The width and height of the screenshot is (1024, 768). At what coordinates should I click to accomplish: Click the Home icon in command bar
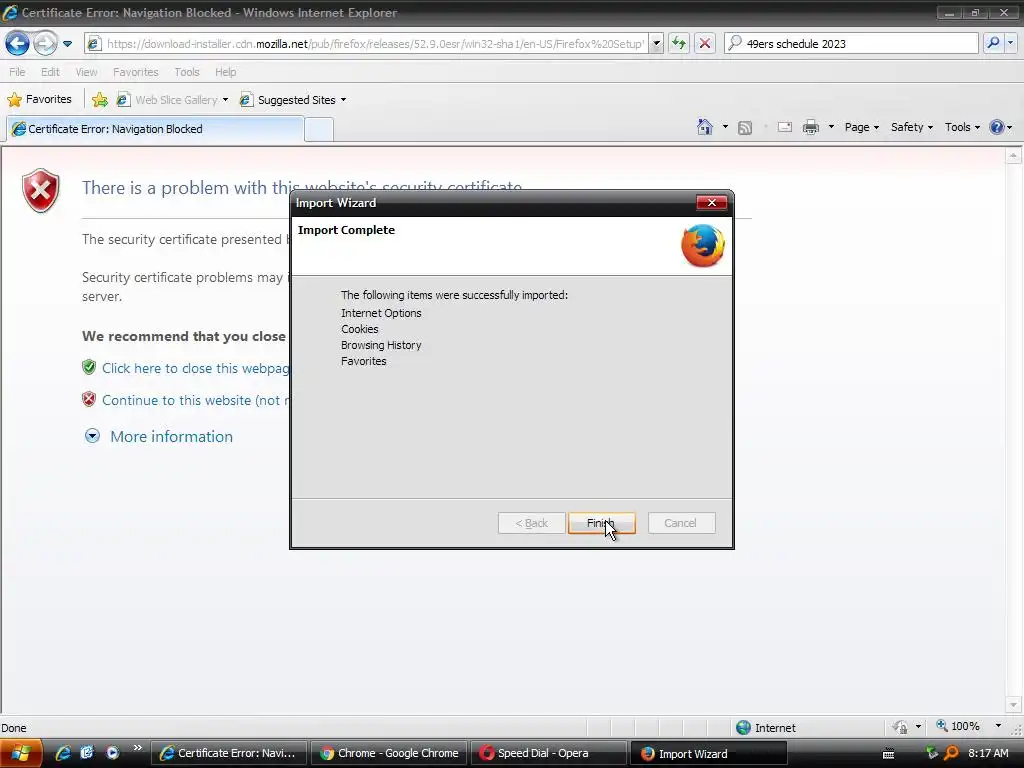(705, 127)
